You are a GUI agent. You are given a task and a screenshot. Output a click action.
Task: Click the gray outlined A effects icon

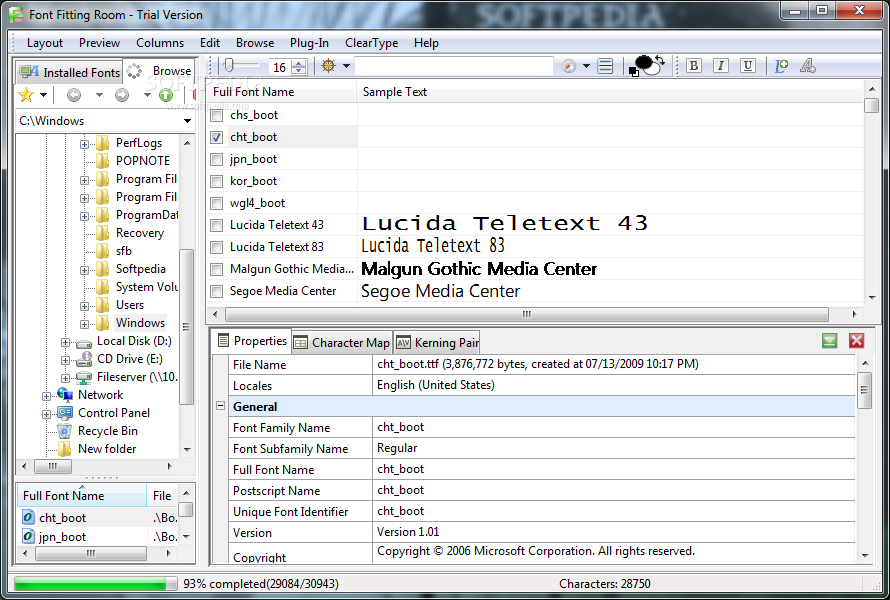pos(808,66)
